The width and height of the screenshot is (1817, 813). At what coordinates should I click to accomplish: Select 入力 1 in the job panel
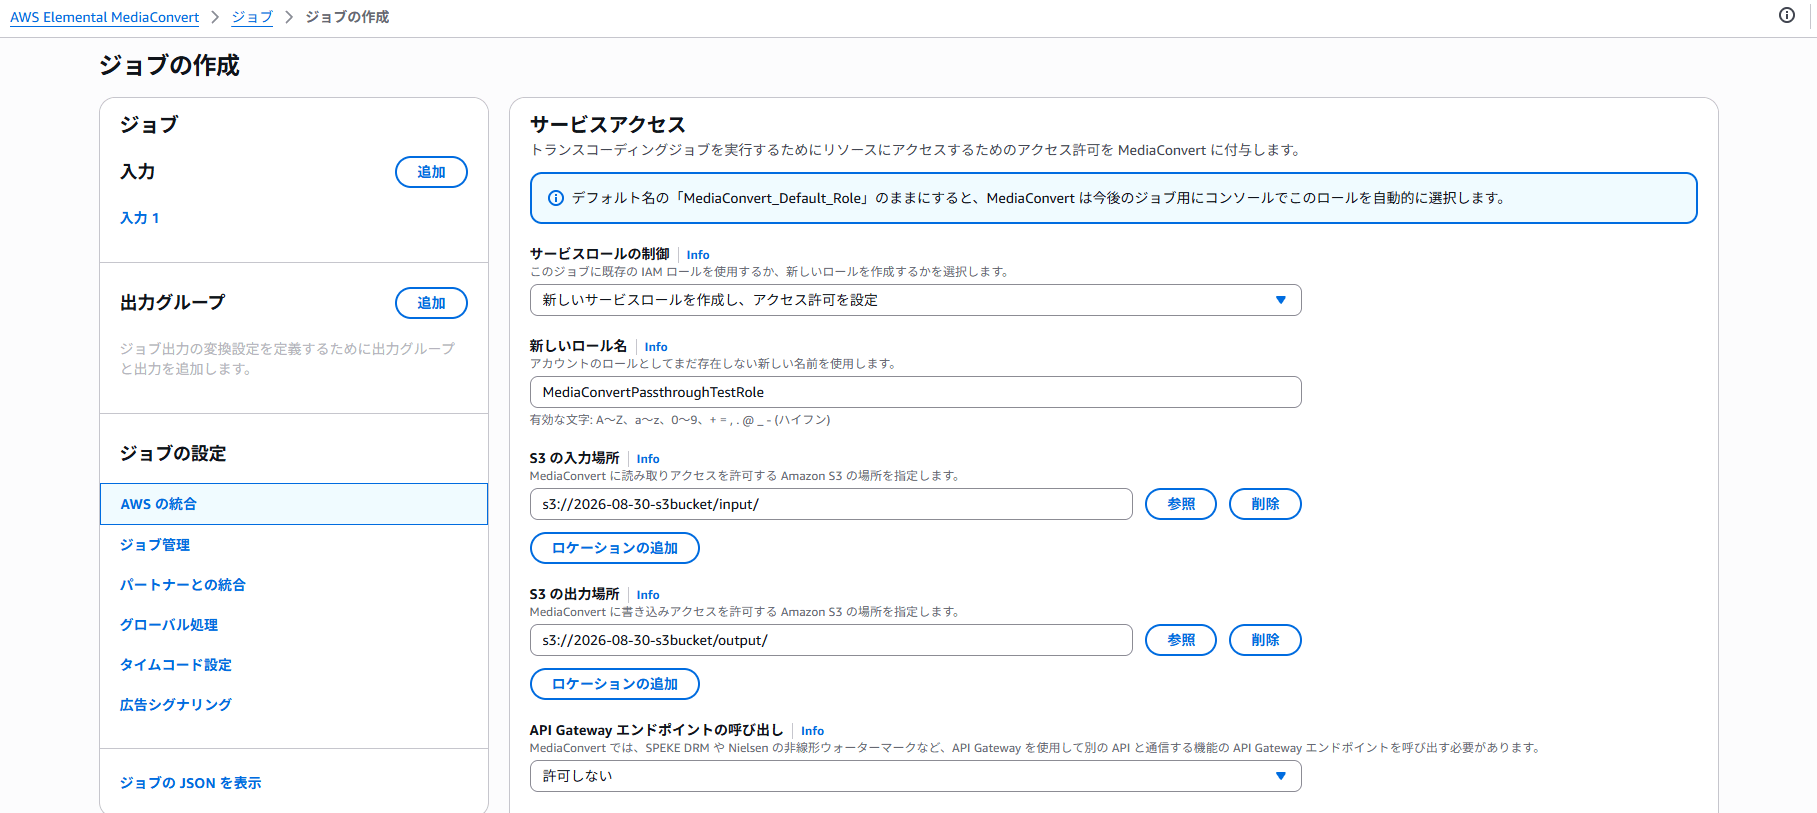coord(140,218)
